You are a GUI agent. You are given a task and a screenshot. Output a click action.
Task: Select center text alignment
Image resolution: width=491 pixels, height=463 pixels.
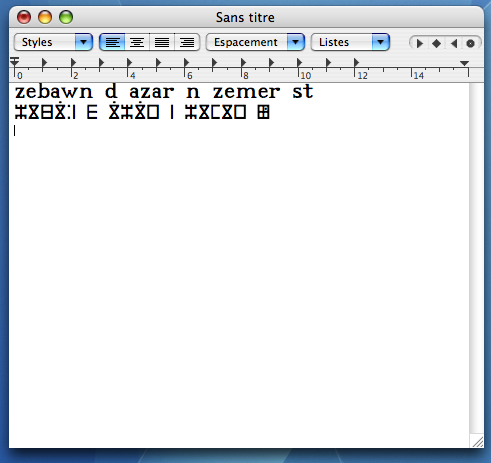[x=137, y=42]
